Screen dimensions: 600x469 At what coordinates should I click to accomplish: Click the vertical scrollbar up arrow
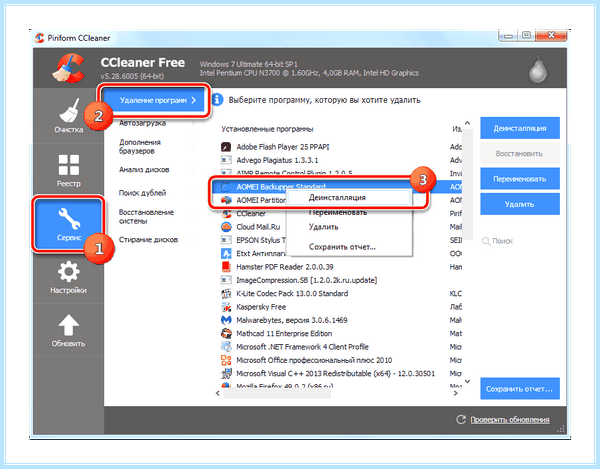pyautogui.click(x=467, y=123)
